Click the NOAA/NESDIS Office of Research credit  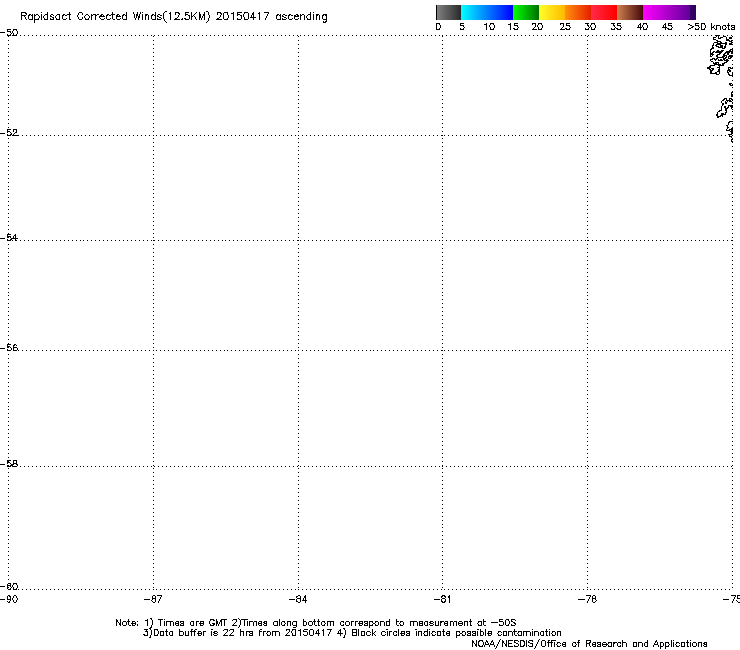(x=589, y=643)
